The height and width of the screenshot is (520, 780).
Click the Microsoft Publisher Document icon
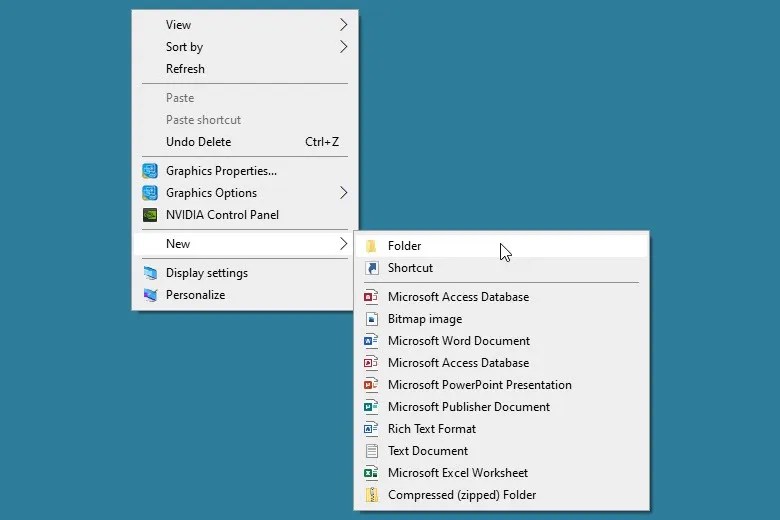pyautogui.click(x=371, y=407)
